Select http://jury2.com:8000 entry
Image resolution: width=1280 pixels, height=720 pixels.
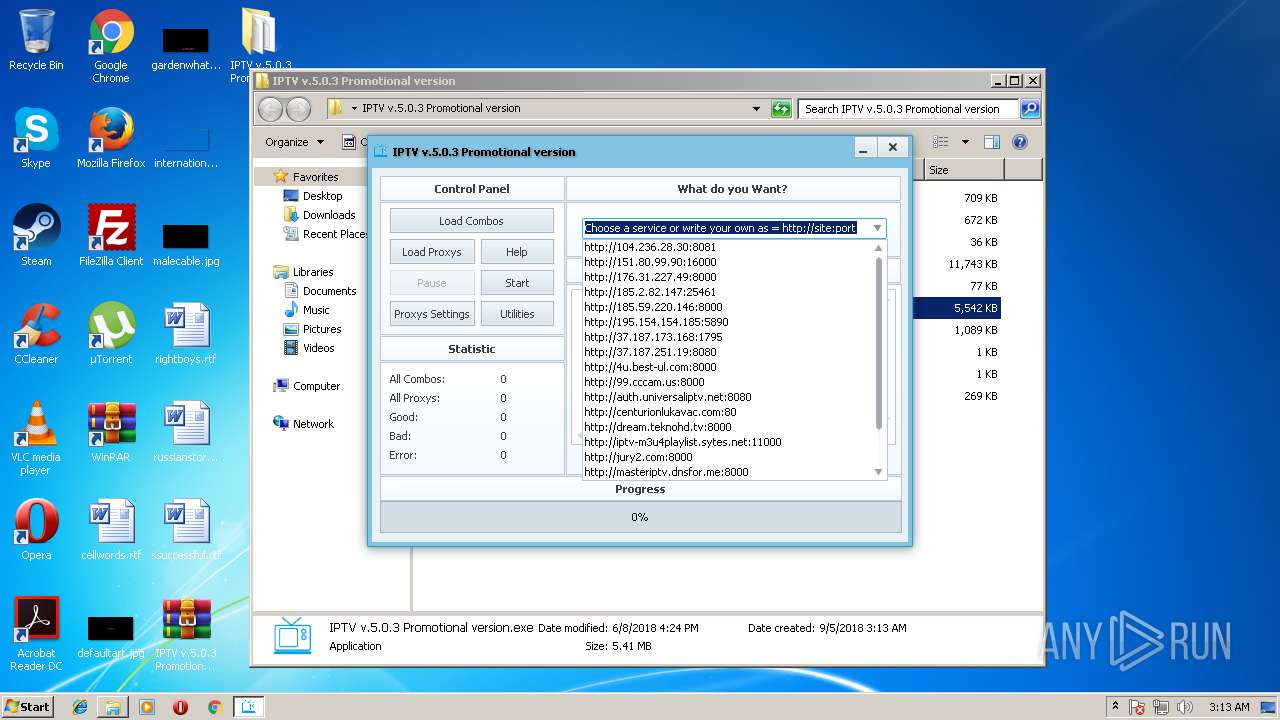(728, 457)
